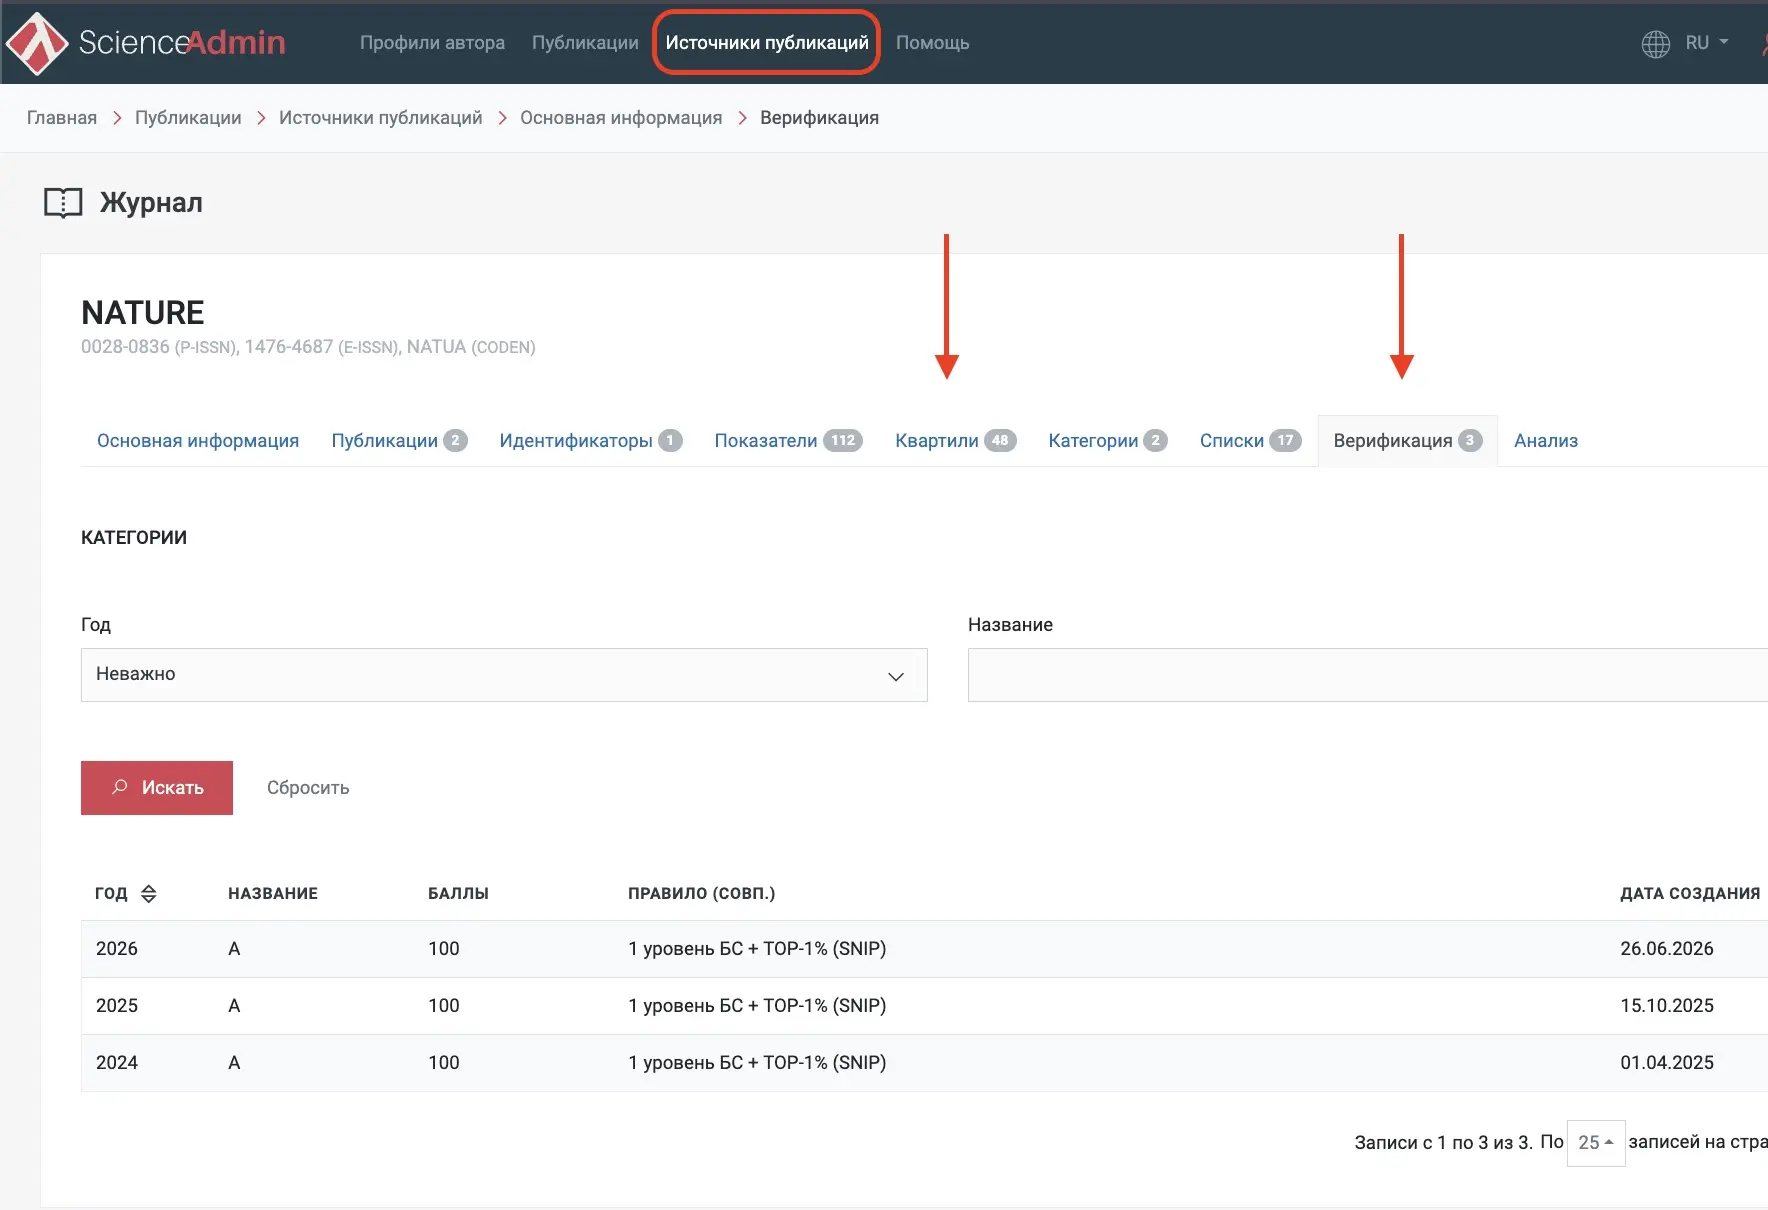Click the name value A in the 2025 row

click(234, 1006)
